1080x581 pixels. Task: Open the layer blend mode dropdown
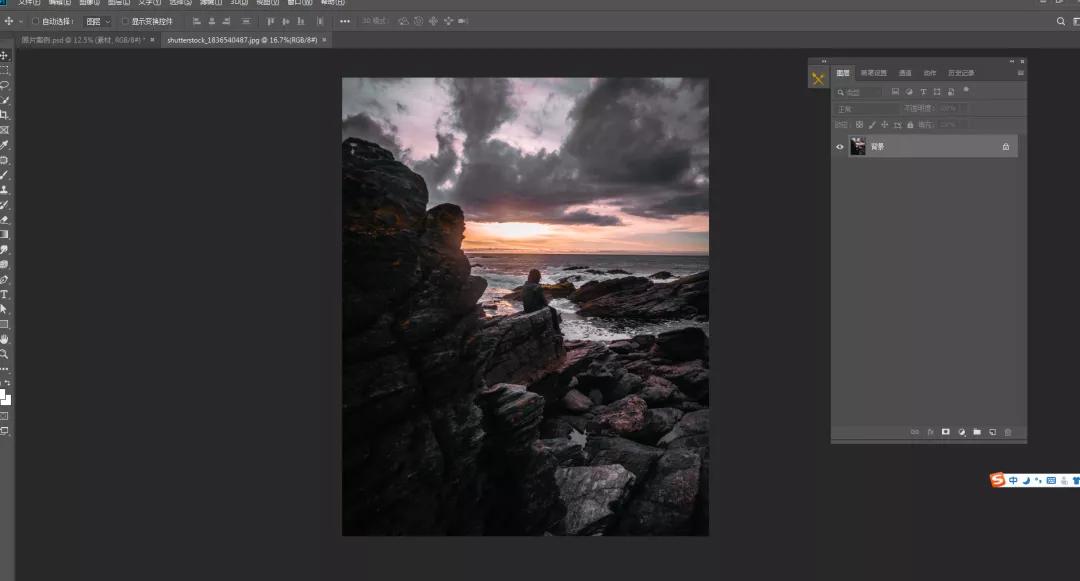(x=866, y=108)
